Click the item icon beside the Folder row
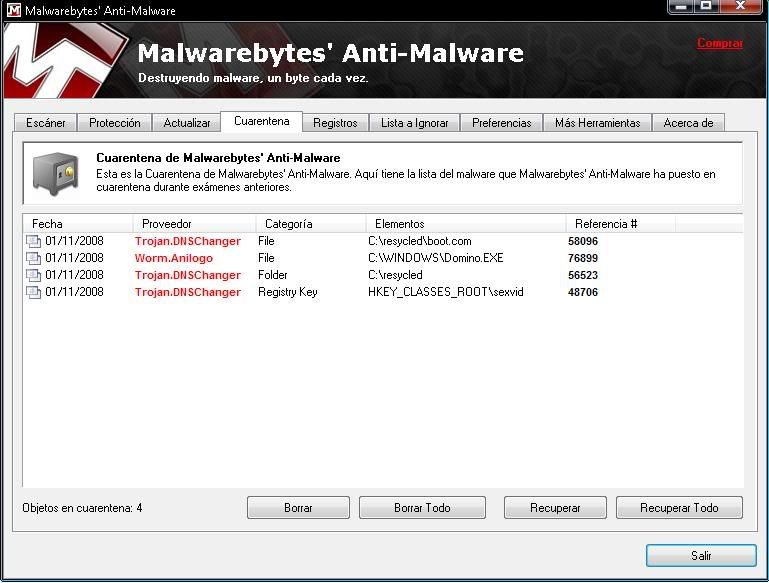769x583 pixels. pyautogui.click(x=33, y=275)
